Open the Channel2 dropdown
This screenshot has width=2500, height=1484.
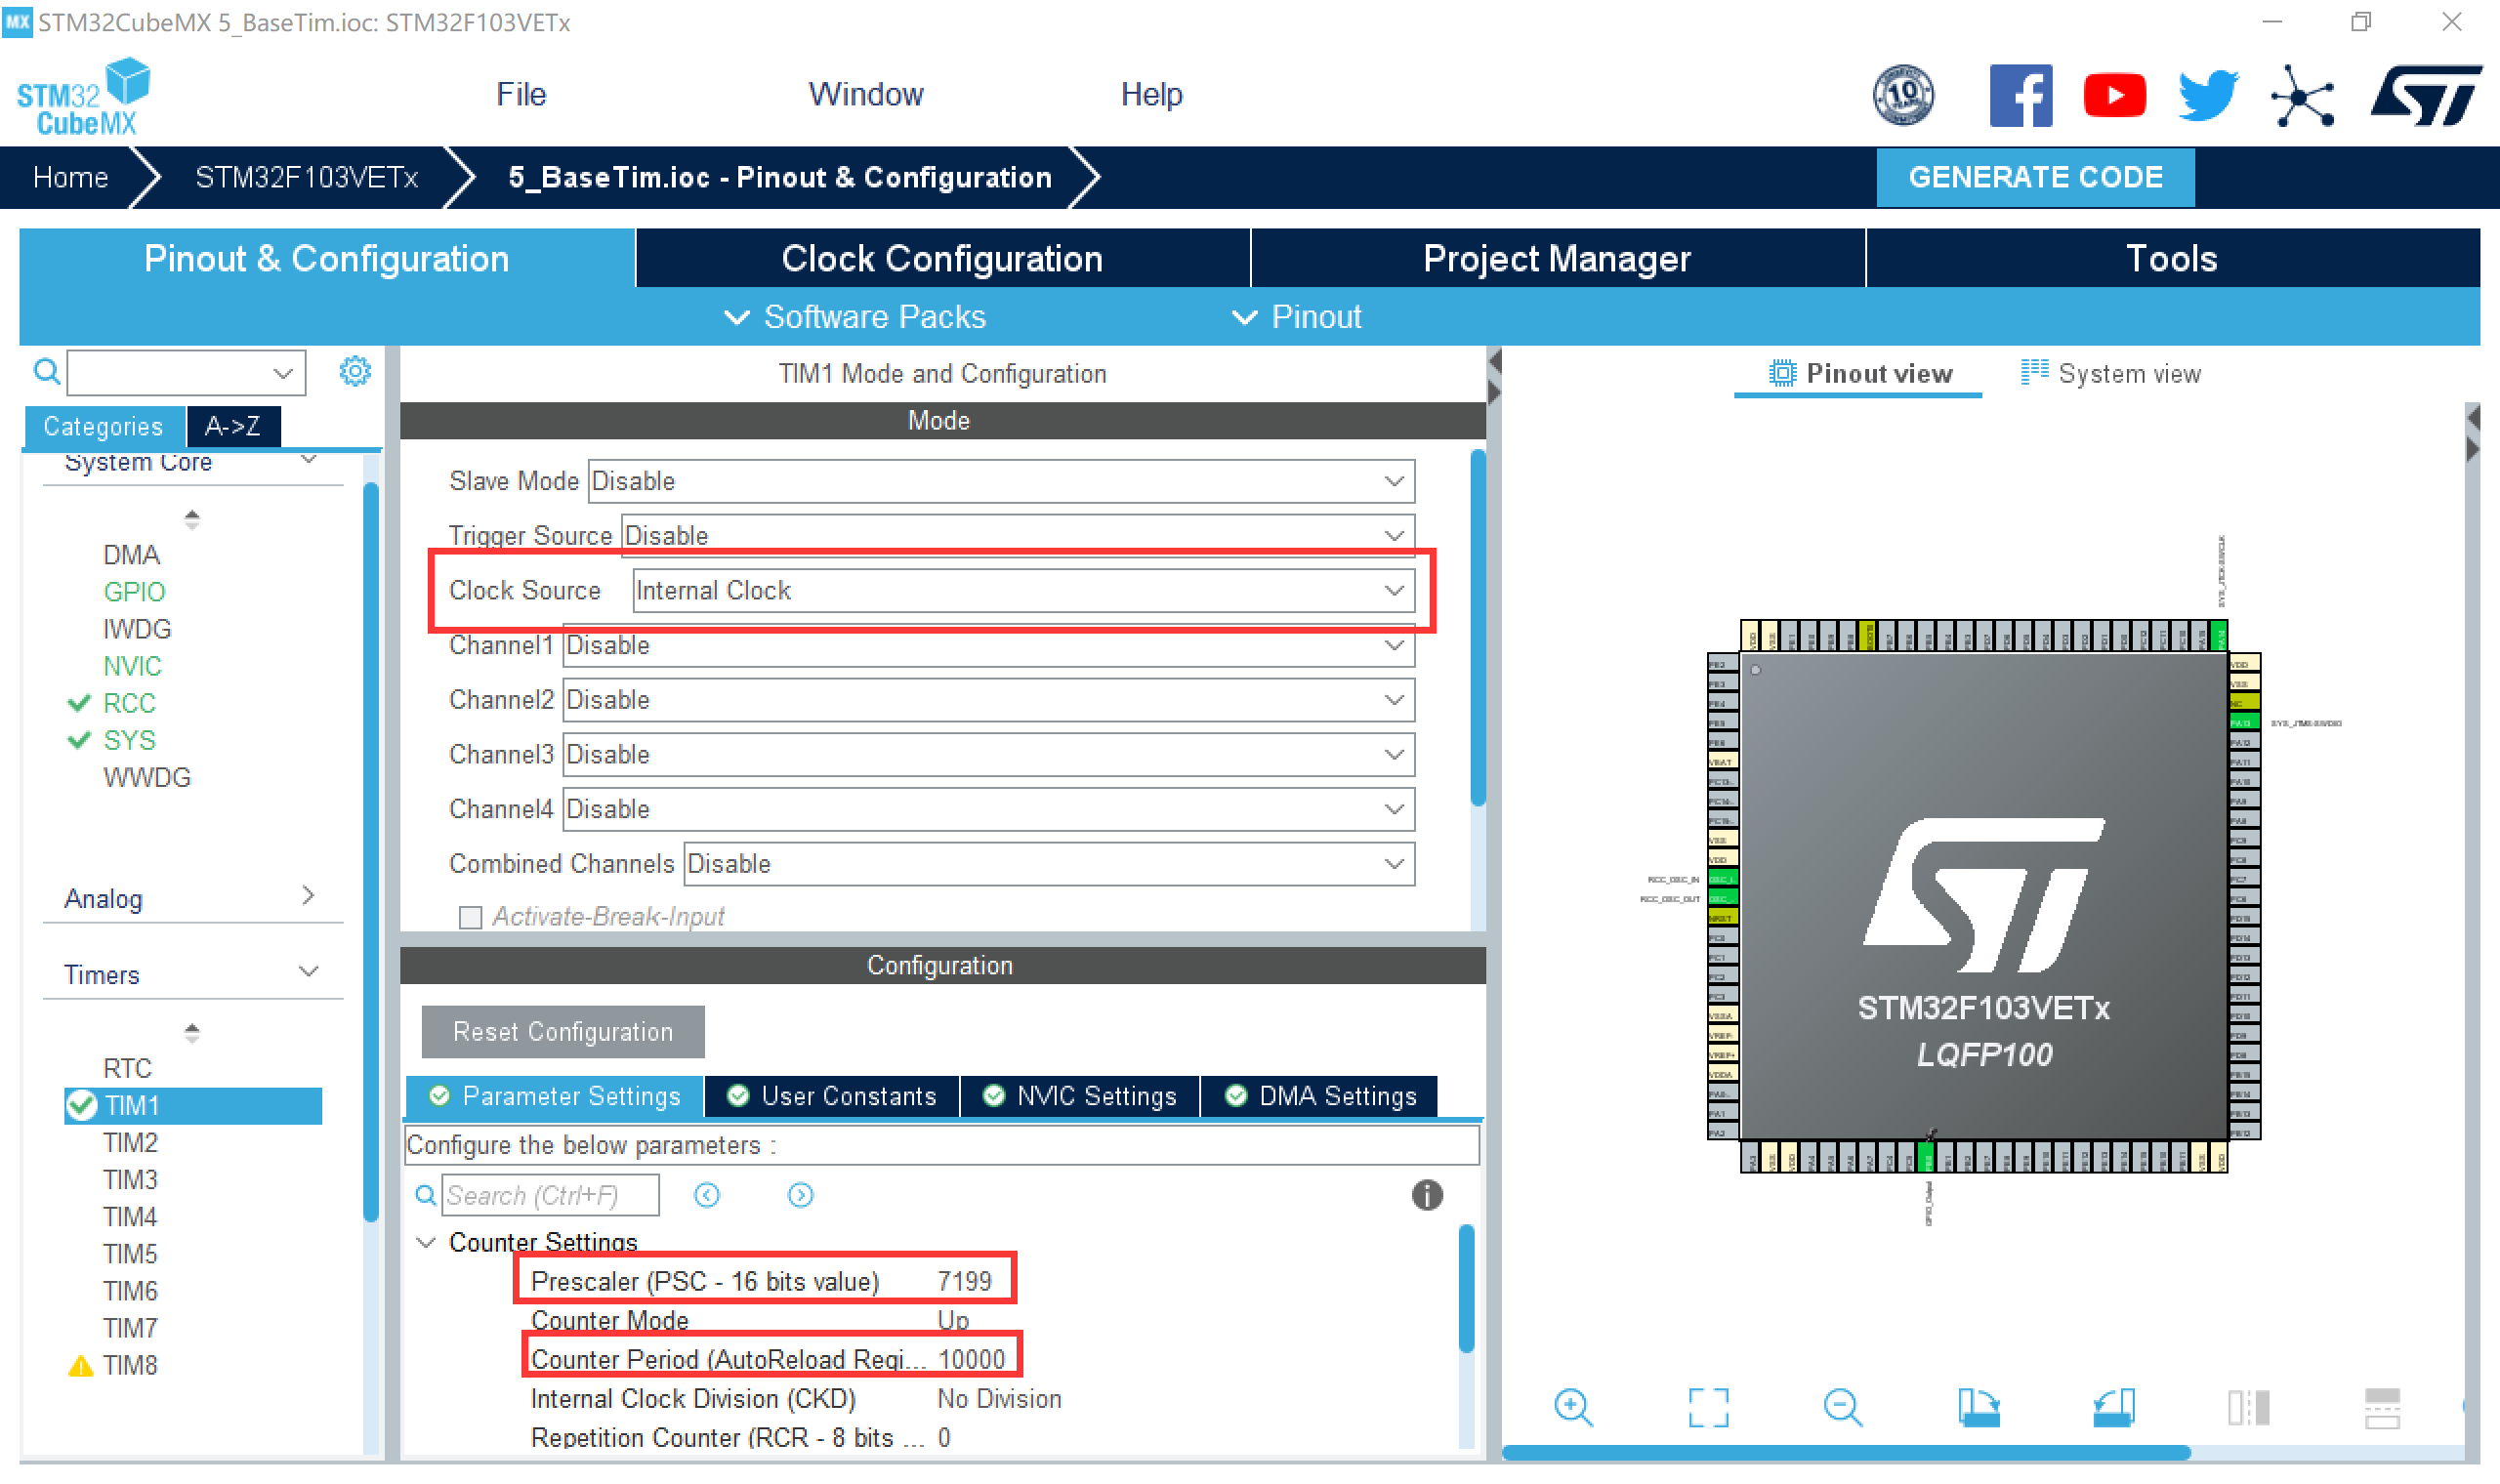click(x=989, y=700)
